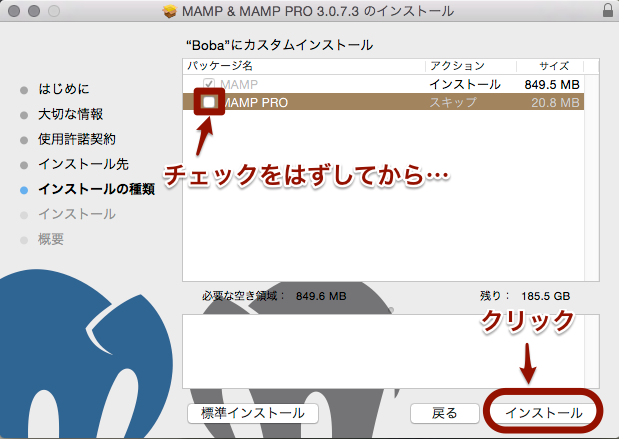Screen dimensions: 619x439
Task: Click the MAMP package box icon in title
Action: pos(170,11)
